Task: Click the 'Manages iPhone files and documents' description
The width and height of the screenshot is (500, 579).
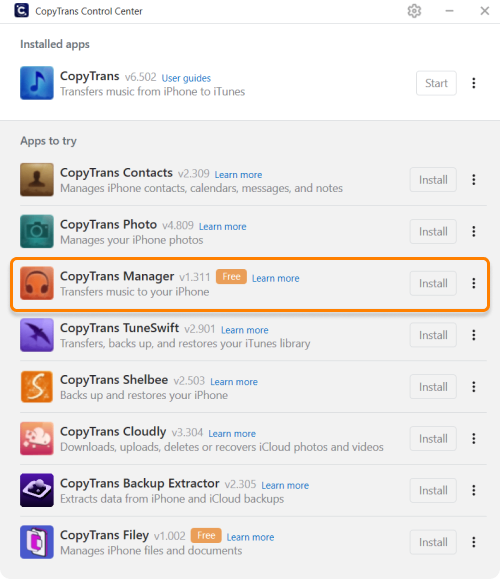Action: coord(151,551)
